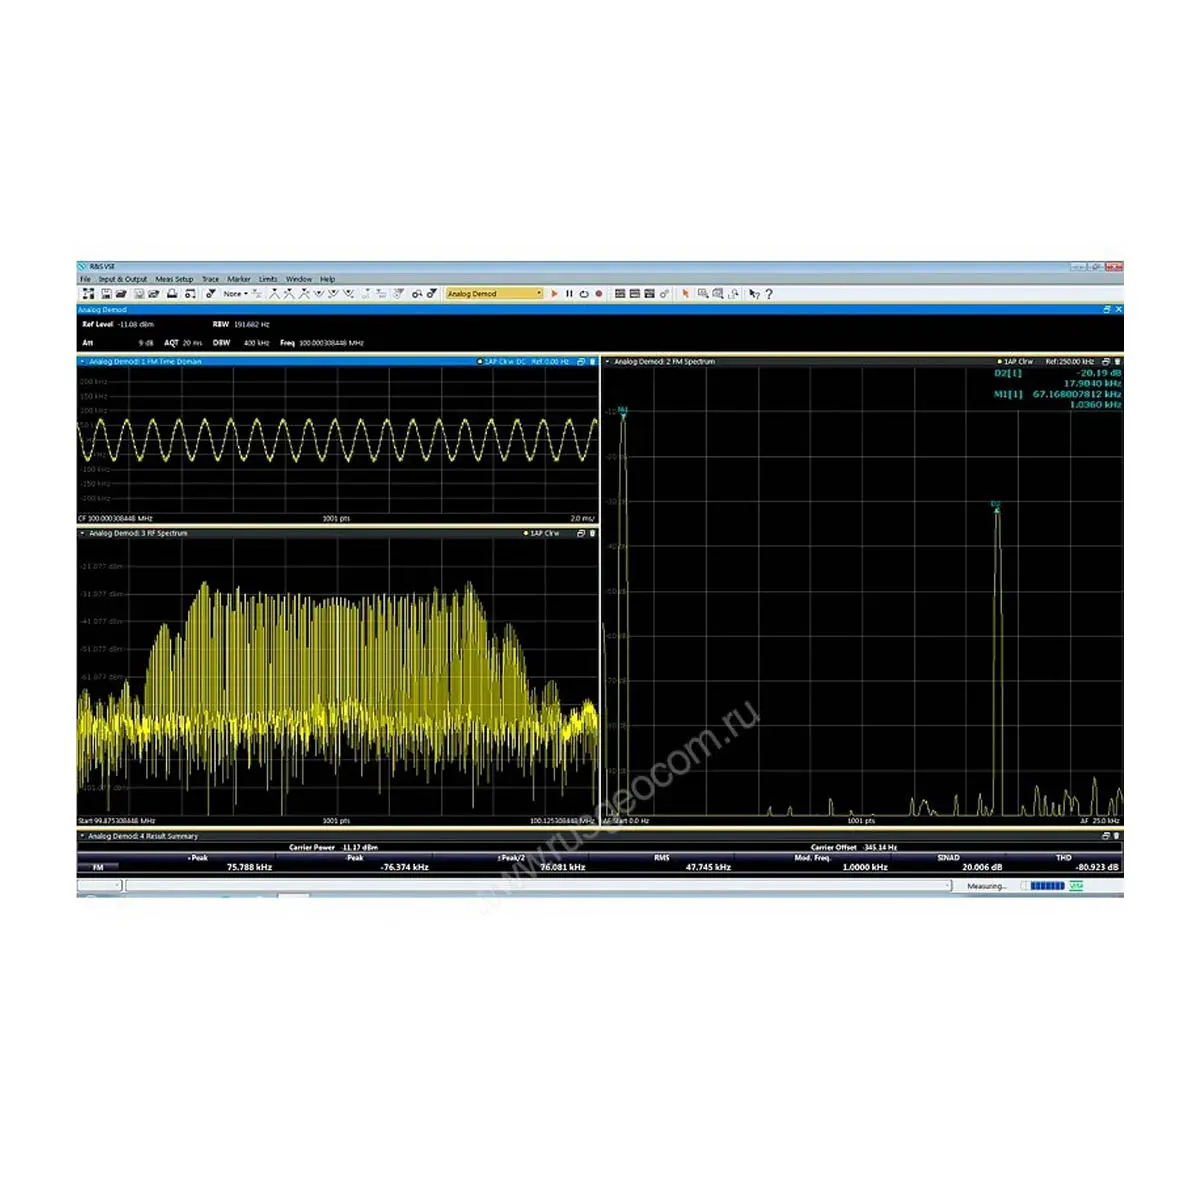
Task: Click the FM row in Result Summary
Action: [98, 867]
